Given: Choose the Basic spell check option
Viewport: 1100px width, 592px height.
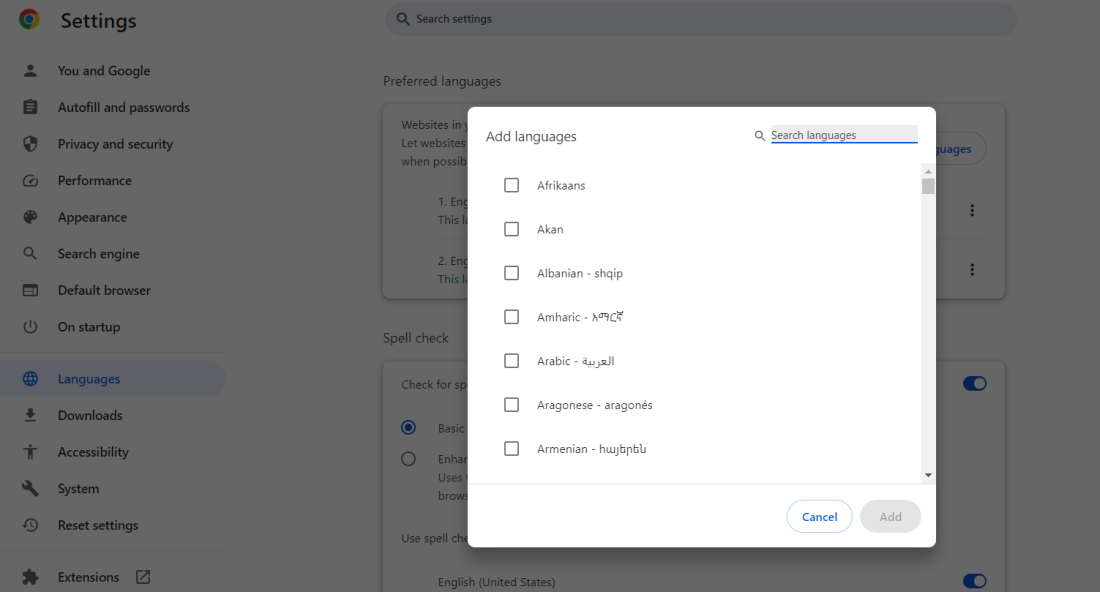Looking at the screenshot, I should (408, 427).
